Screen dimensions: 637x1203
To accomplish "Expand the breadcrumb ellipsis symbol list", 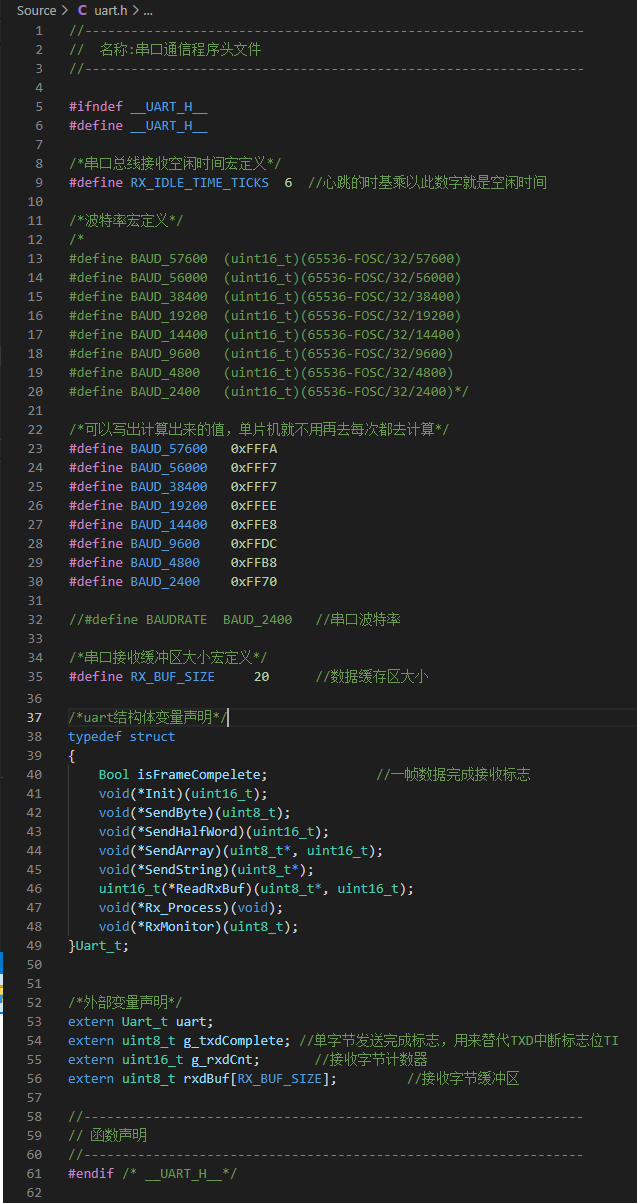I will click(147, 10).
